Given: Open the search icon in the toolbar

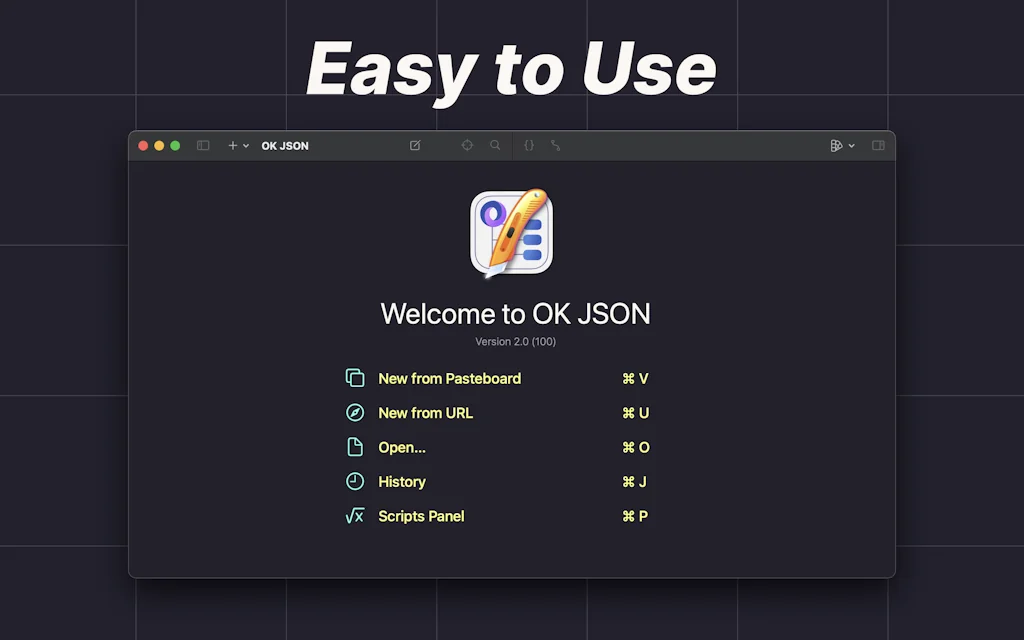Looking at the screenshot, I should pyautogui.click(x=496, y=145).
